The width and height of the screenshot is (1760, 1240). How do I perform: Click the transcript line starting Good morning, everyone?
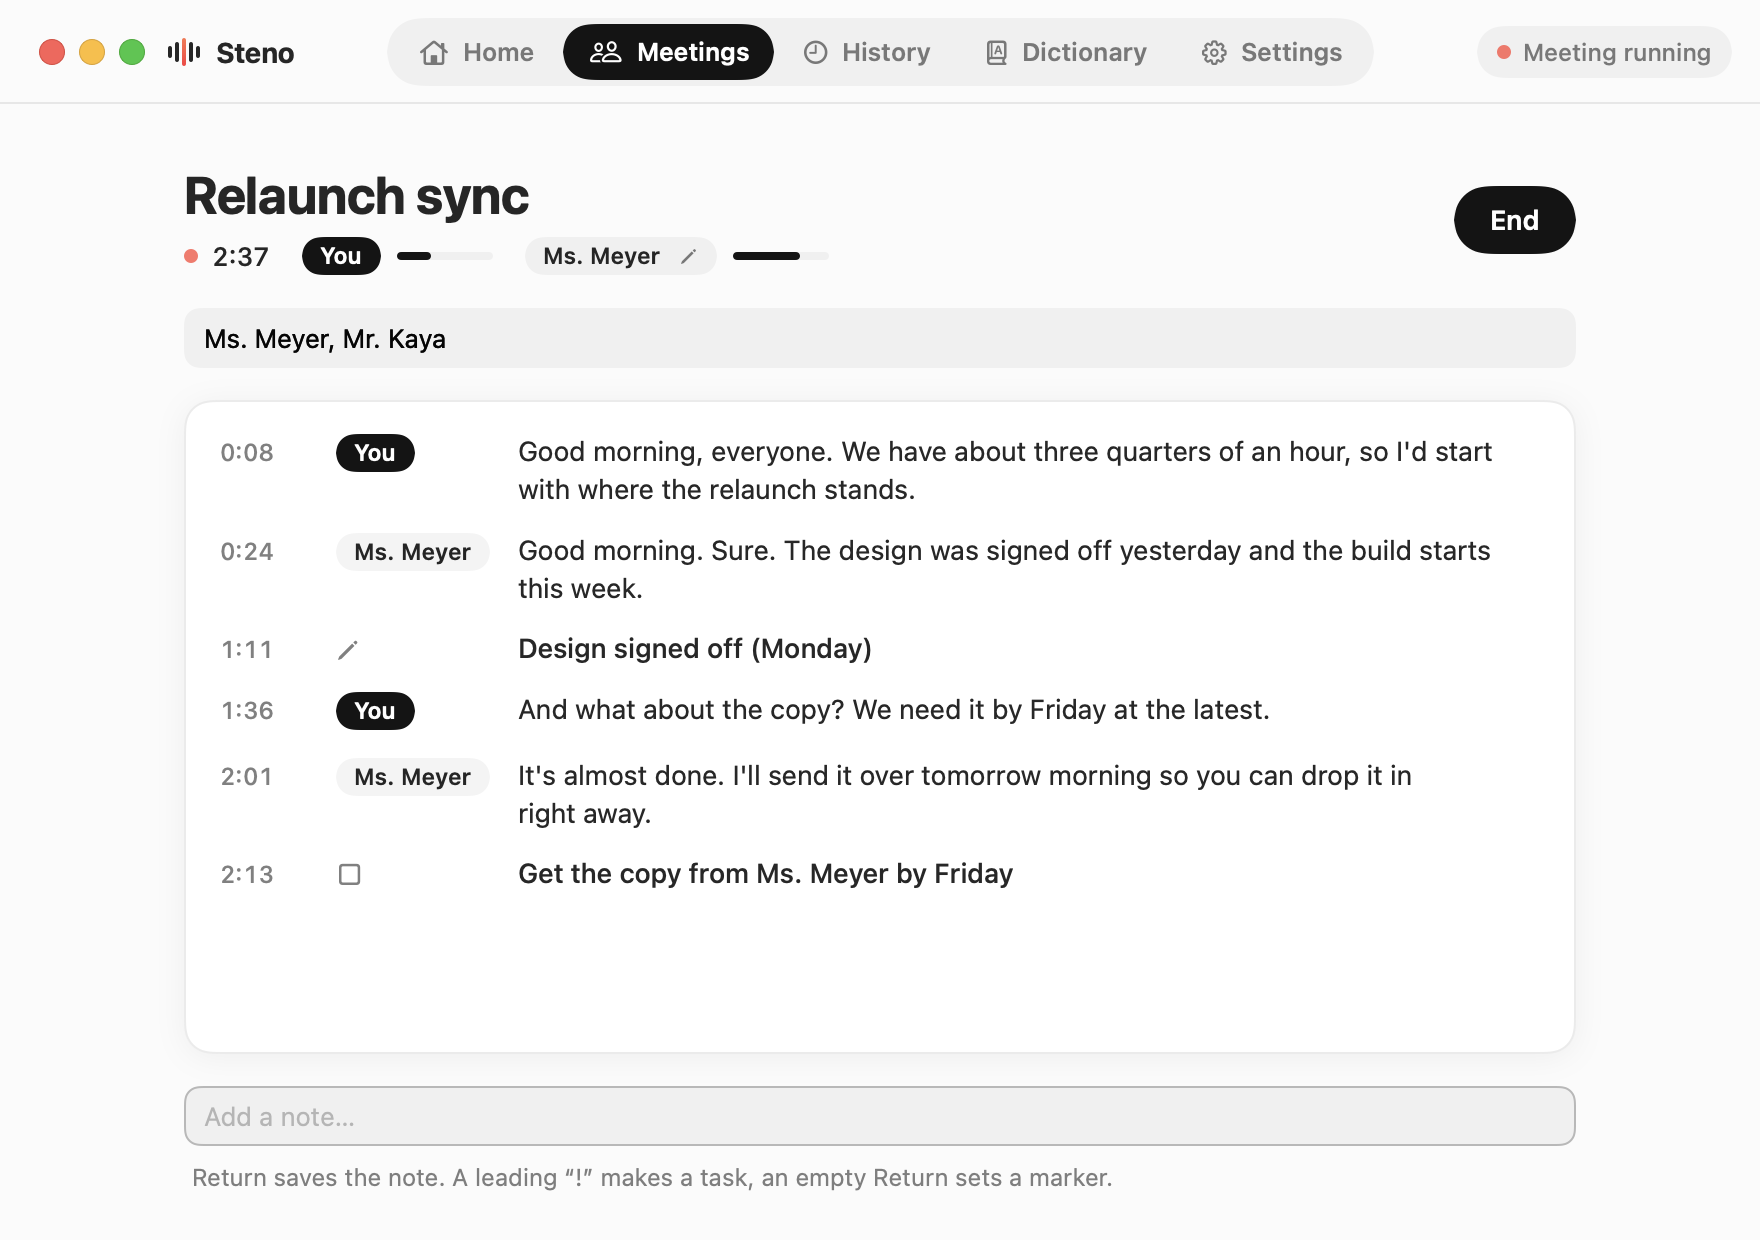pyautogui.click(x=1005, y=471)
